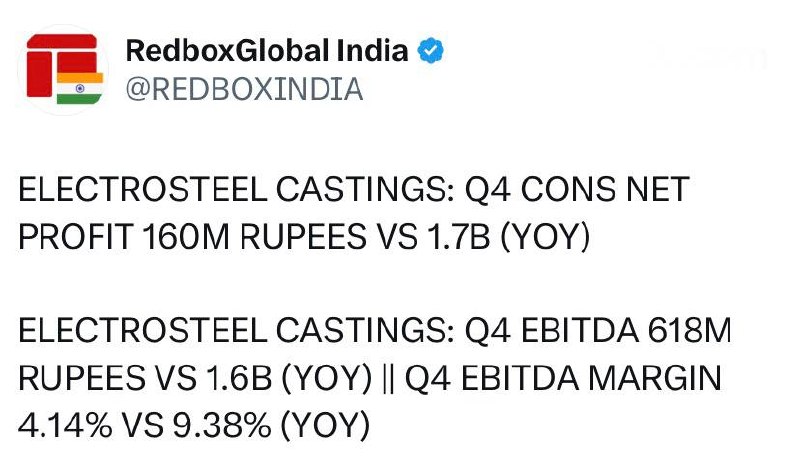The image size is (800, 469).
Task: Click the final (YOY) label
Action: click(326, 426)
